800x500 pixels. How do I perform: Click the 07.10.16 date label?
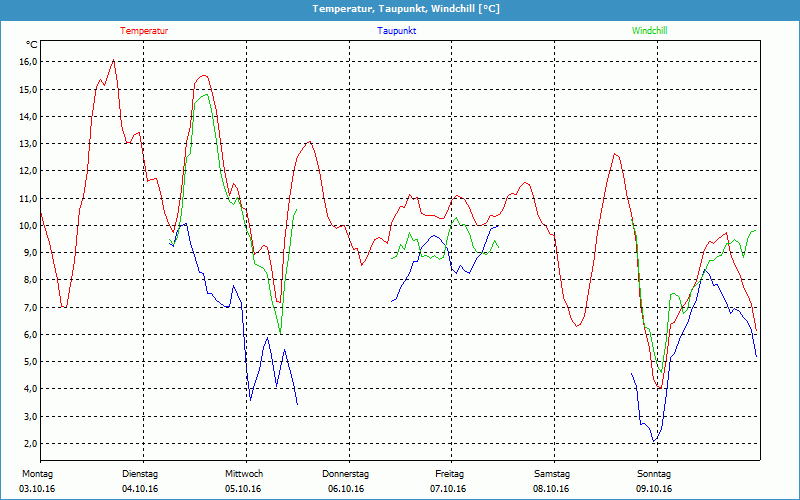448,489
